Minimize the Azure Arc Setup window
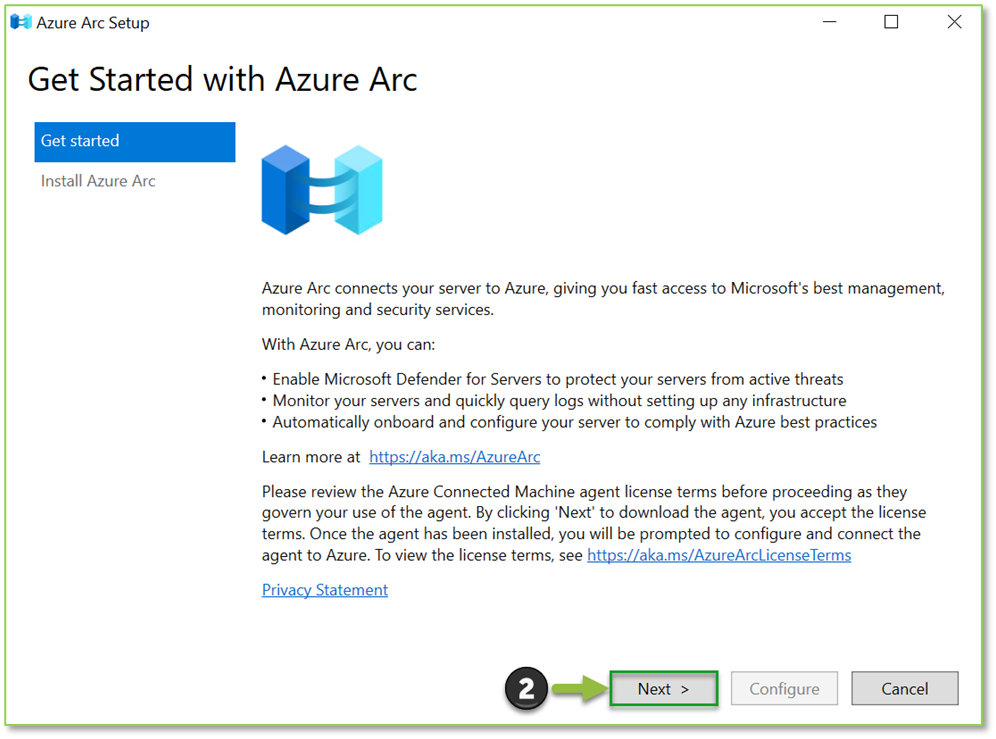 point(829,21)
